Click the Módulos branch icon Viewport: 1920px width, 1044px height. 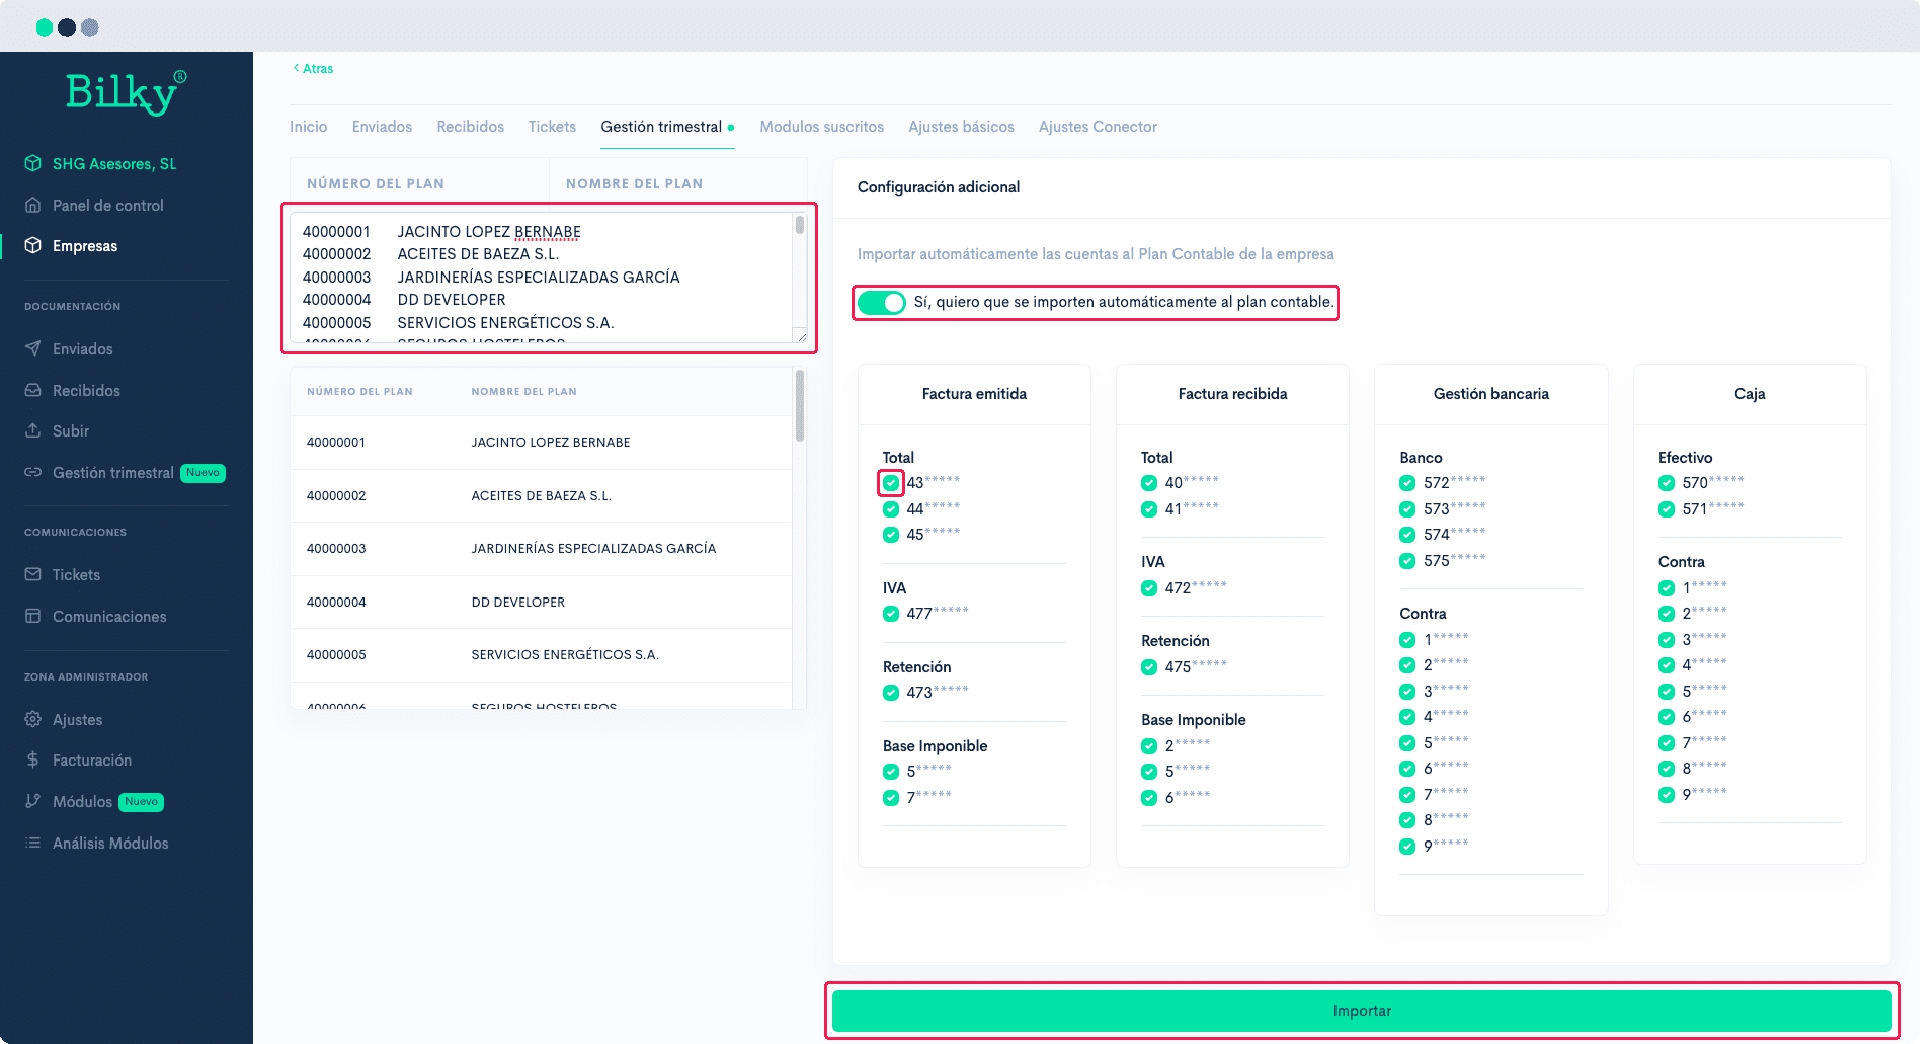tap(33, 801)
